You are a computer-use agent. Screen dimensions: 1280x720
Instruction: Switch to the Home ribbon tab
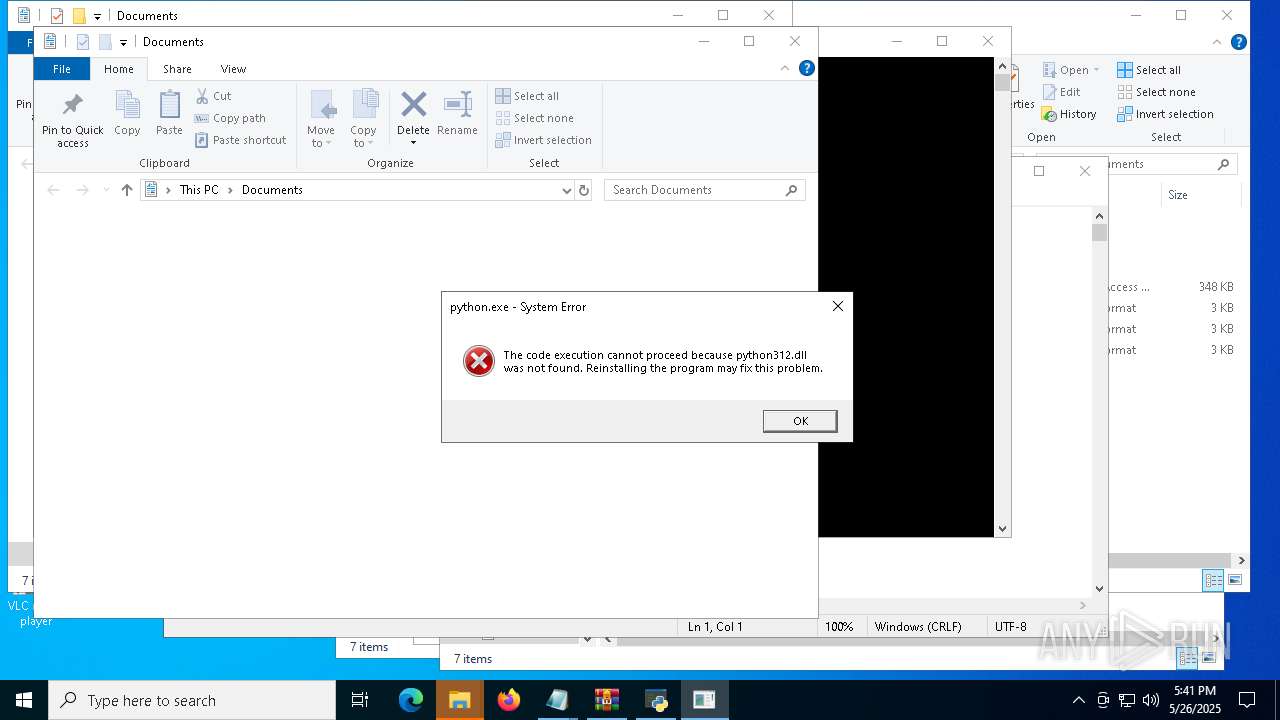[x=119, y=69]
